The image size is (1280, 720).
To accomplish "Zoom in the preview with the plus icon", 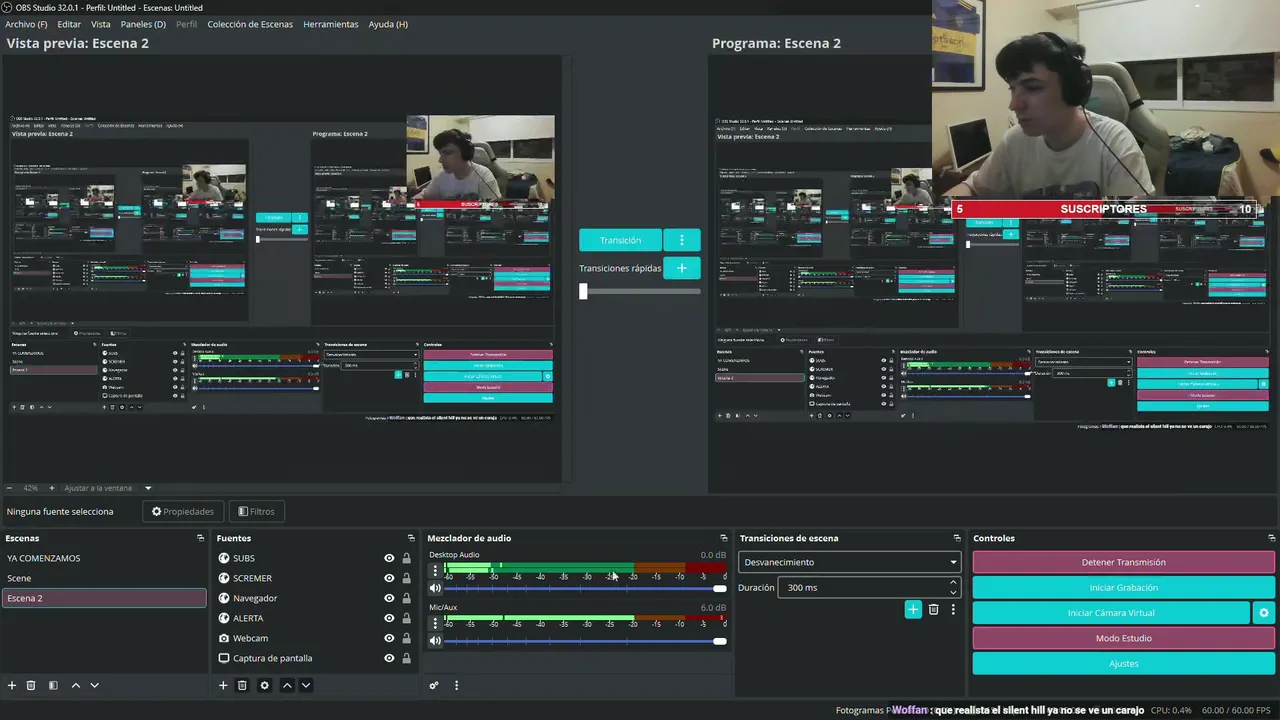I will click(x=52, y=488).
